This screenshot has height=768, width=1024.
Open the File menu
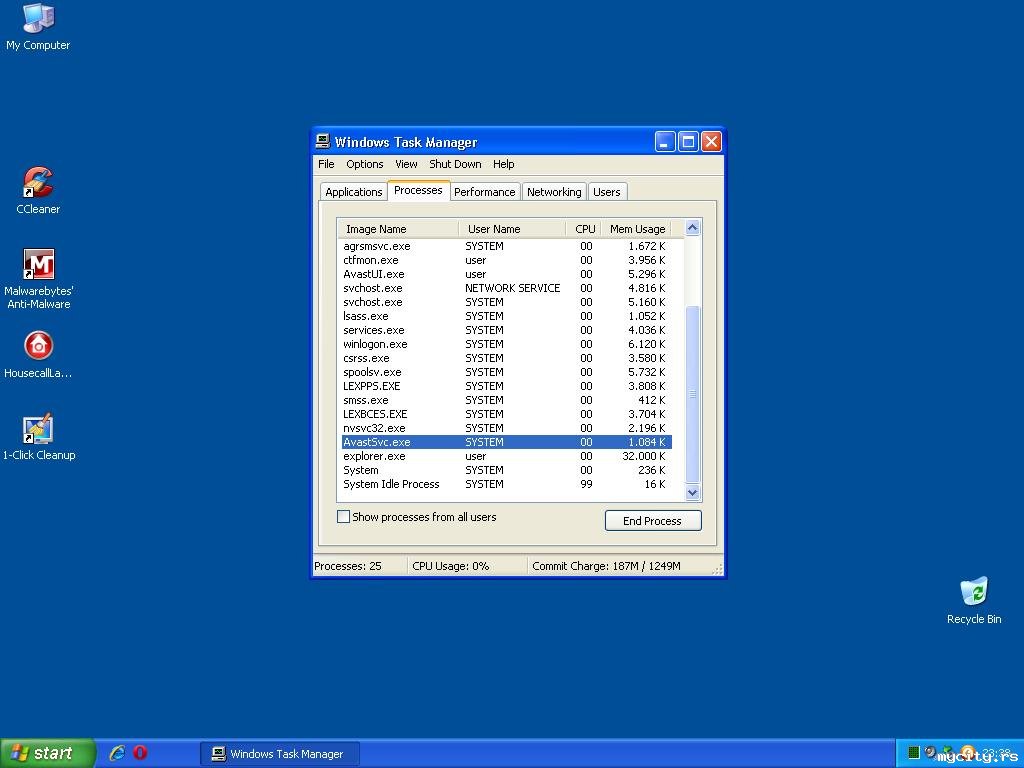point(326,164)
